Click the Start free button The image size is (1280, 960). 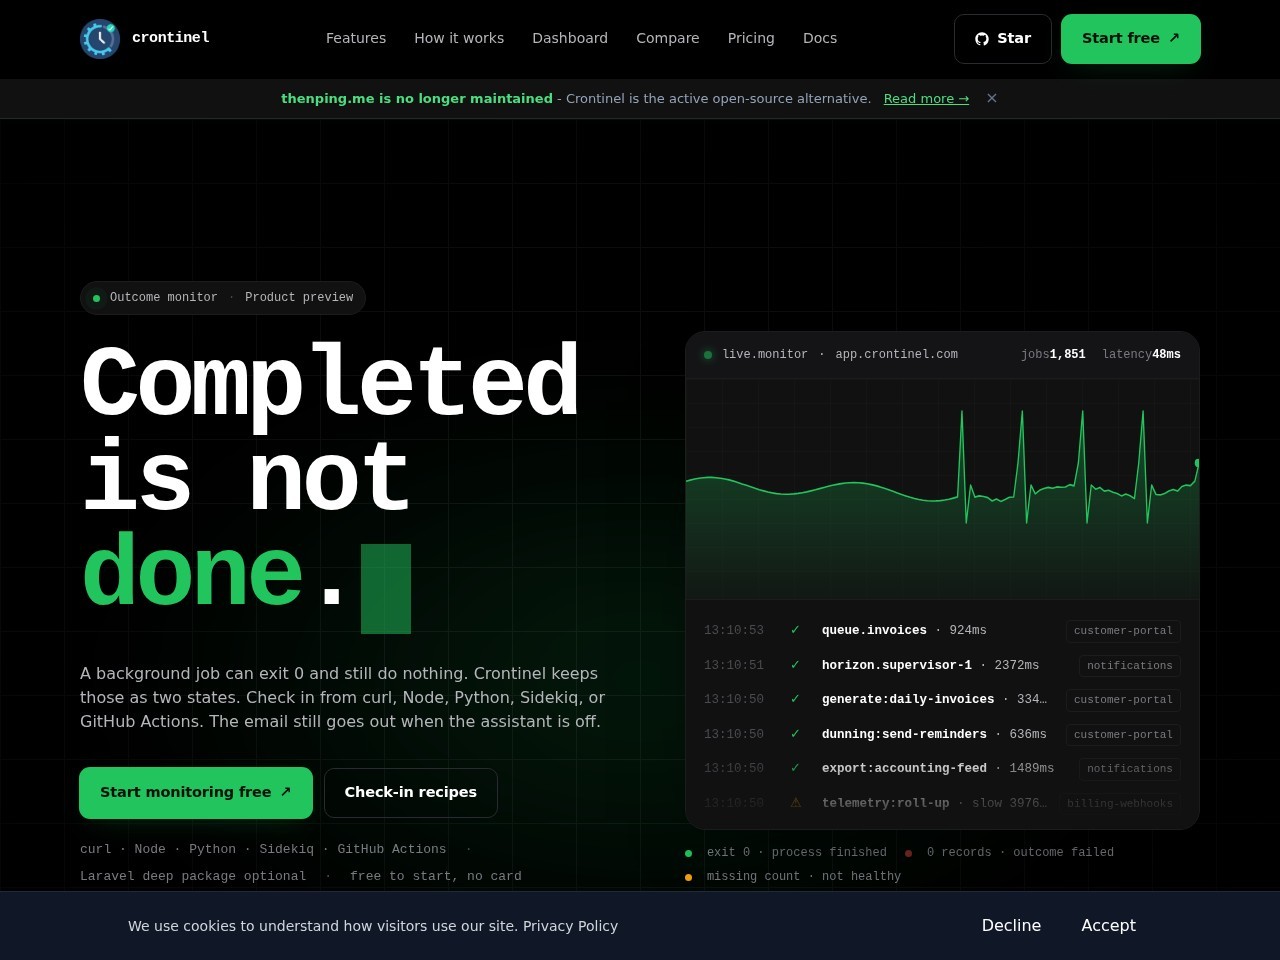click(1131, 39)
